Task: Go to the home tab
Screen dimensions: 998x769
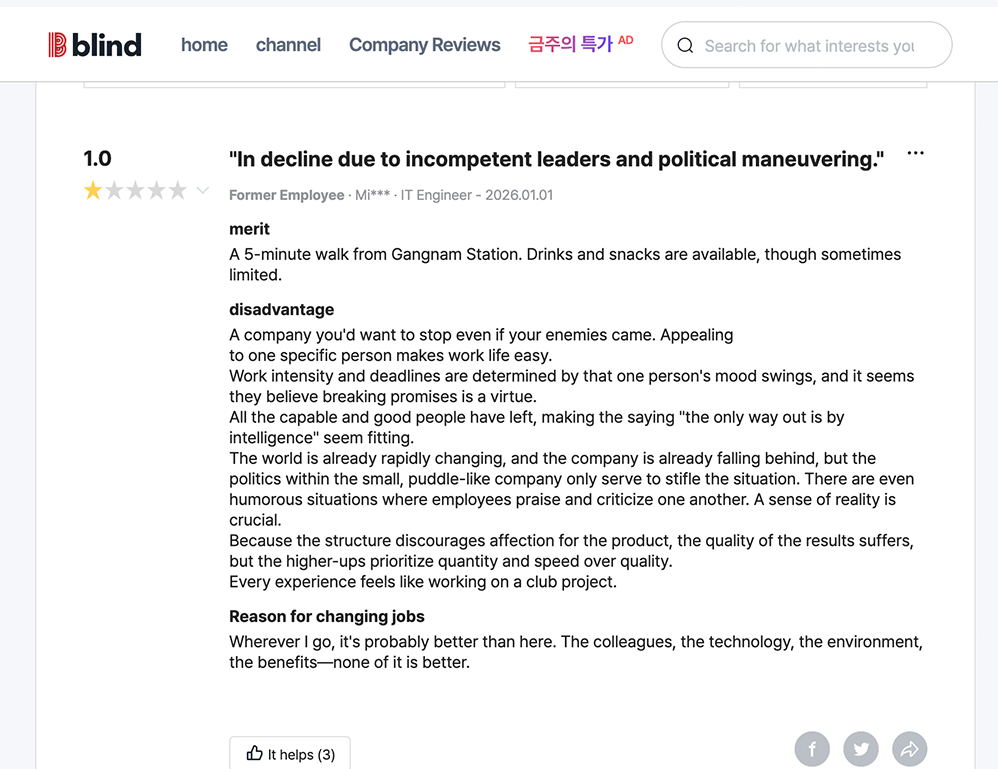Action: click(204, 45)
